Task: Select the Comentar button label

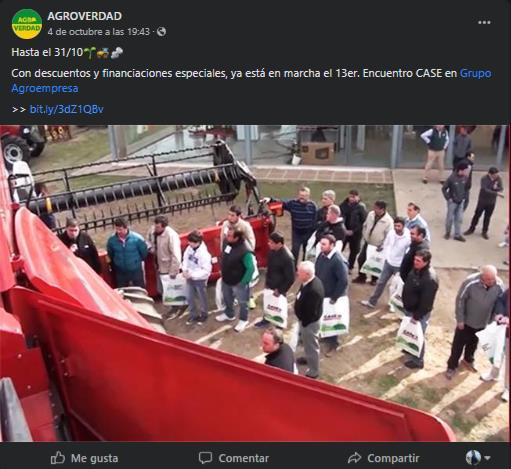Action: point(244,458)
